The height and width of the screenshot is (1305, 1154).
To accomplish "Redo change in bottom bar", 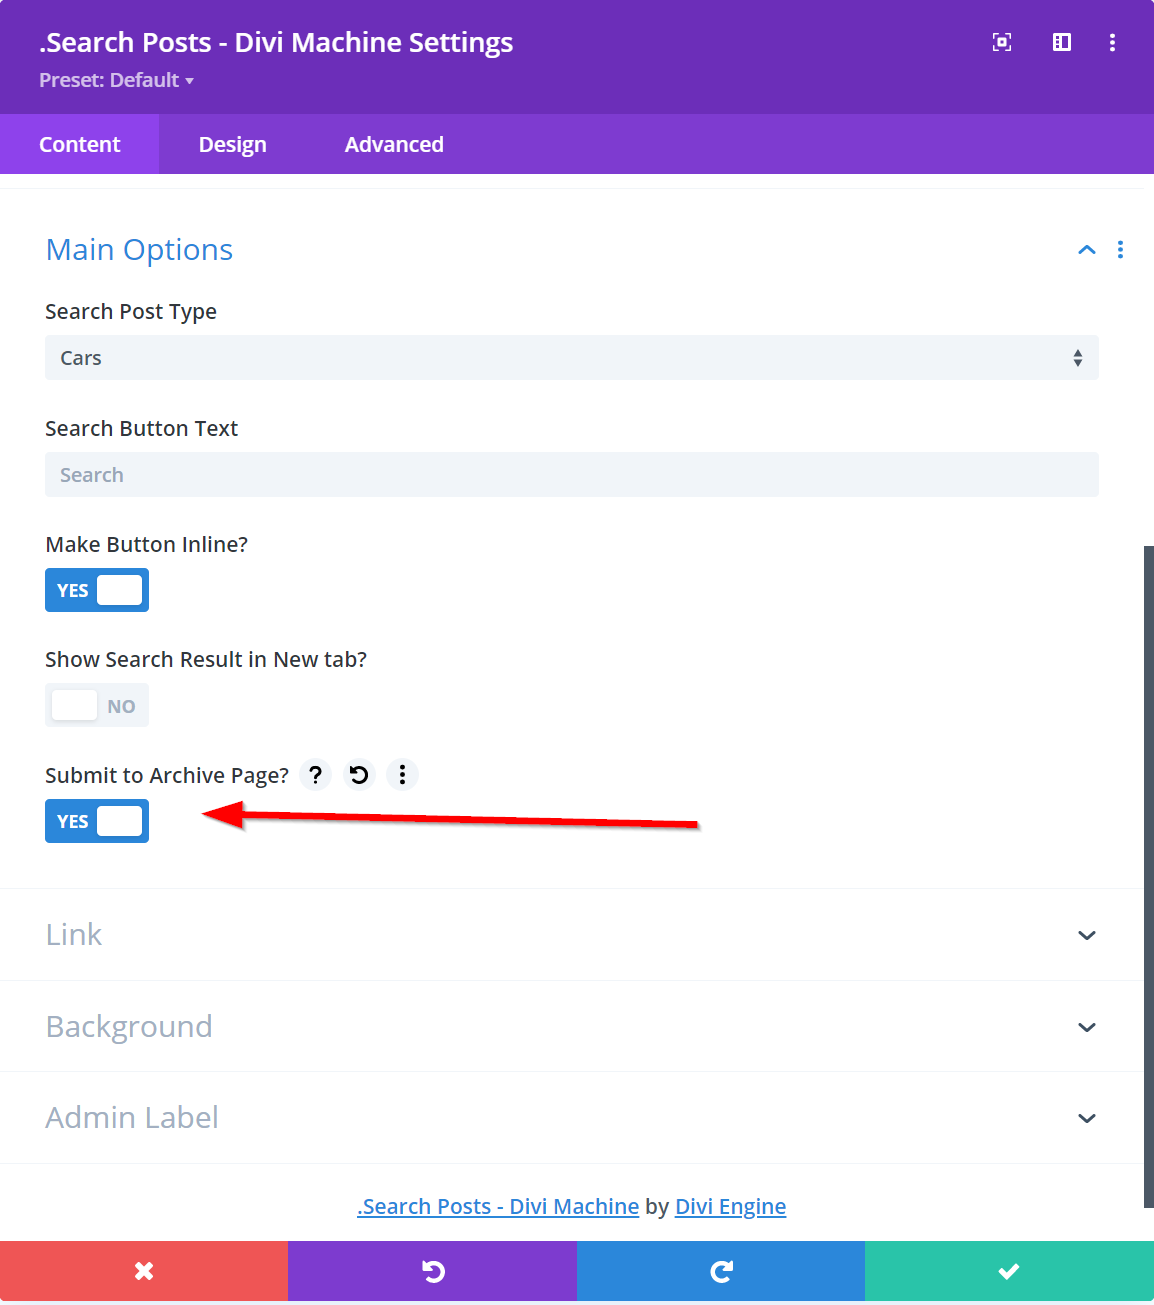I will pyautogui.click(x=721, y=1271).
